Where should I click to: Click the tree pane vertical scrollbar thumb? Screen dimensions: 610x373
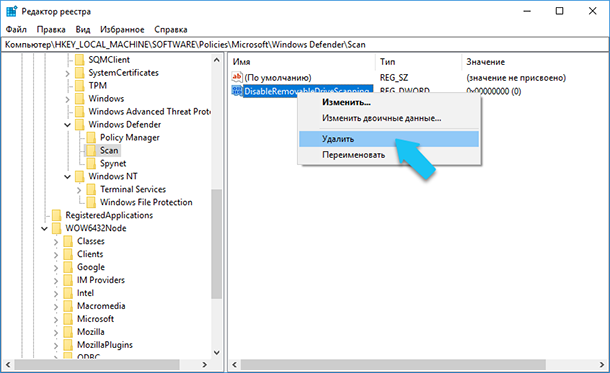(x=217, y=244)
